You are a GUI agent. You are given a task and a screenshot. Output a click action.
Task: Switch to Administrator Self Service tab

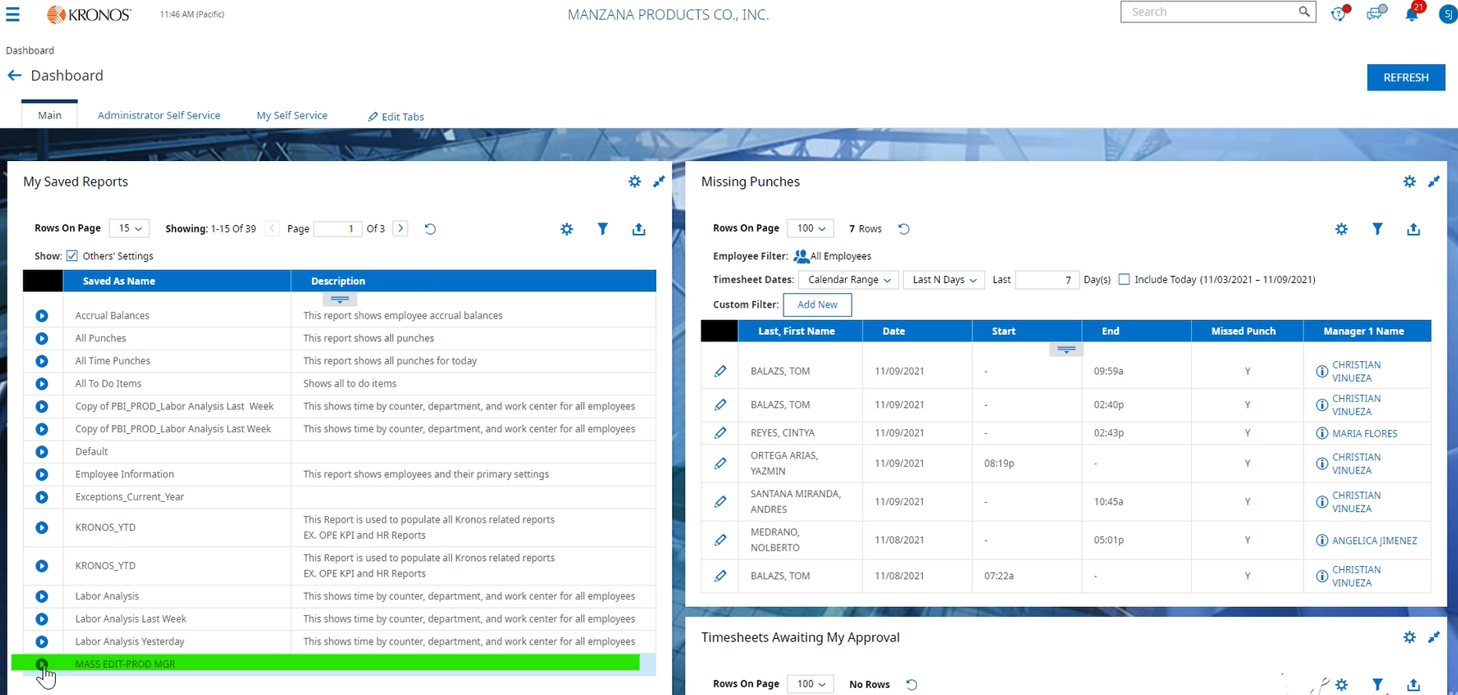158,116
